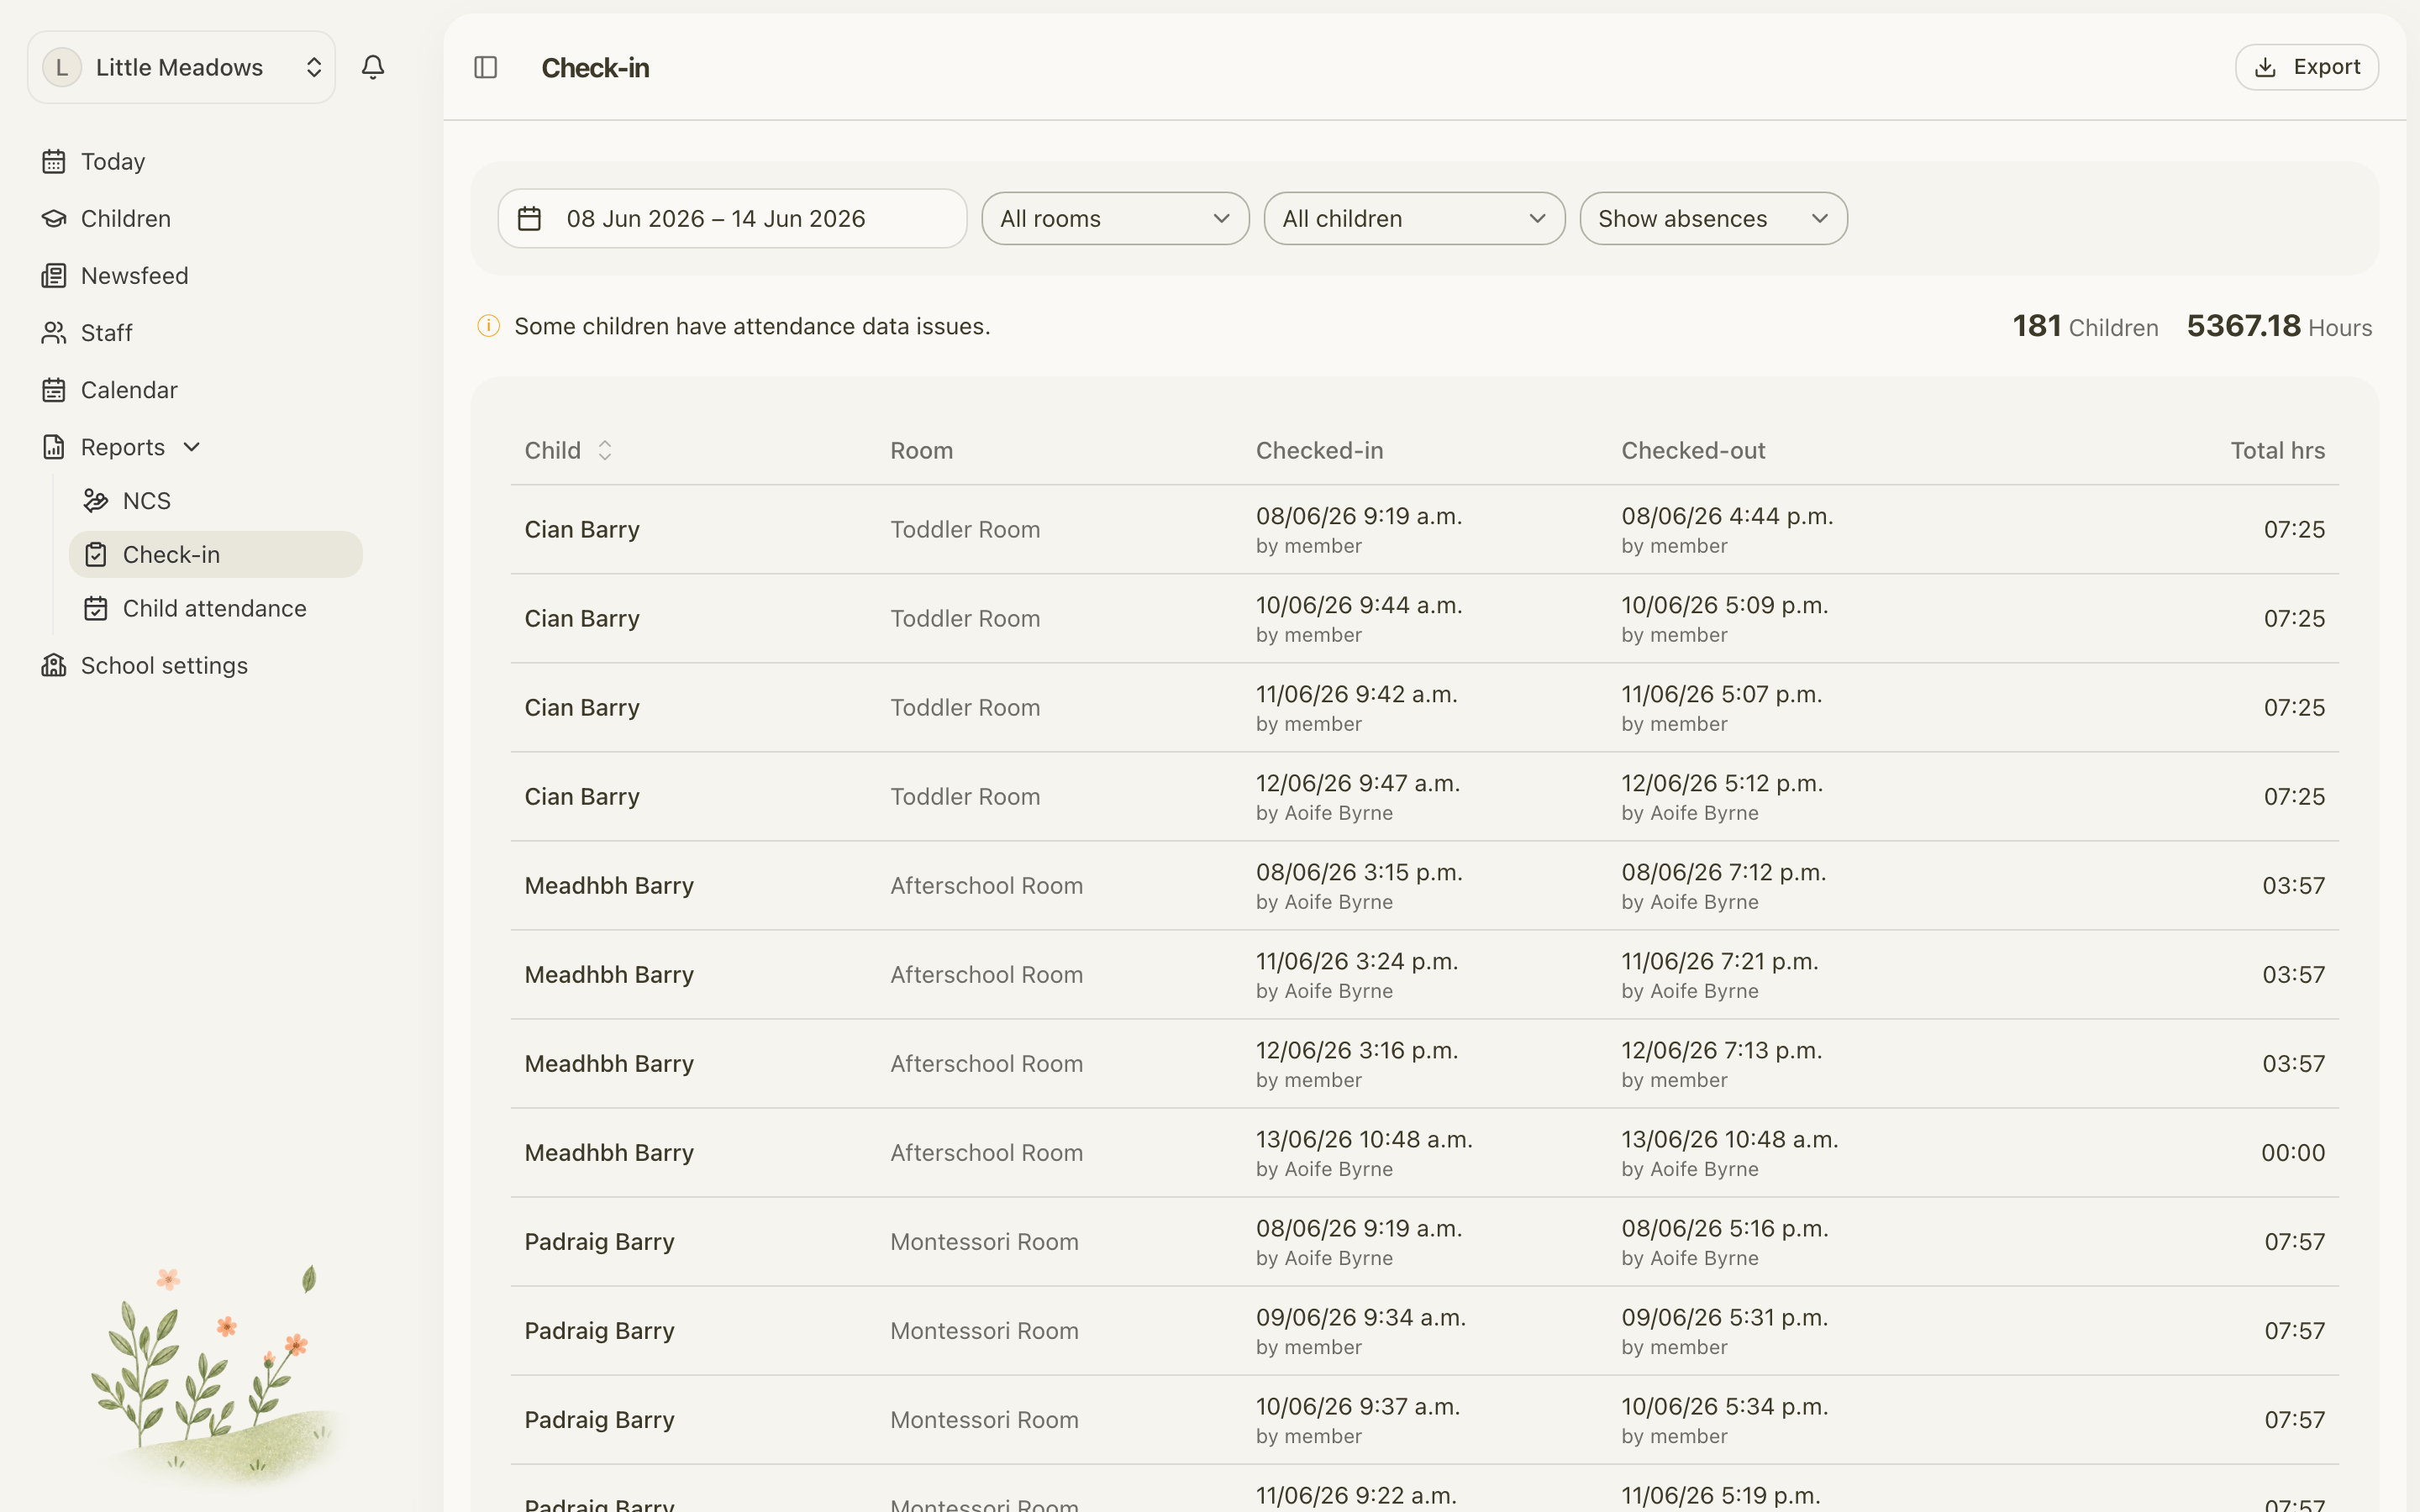The image size is (2420, 1512).
Task: Click the Export download icon
Action: point(2266,67)
